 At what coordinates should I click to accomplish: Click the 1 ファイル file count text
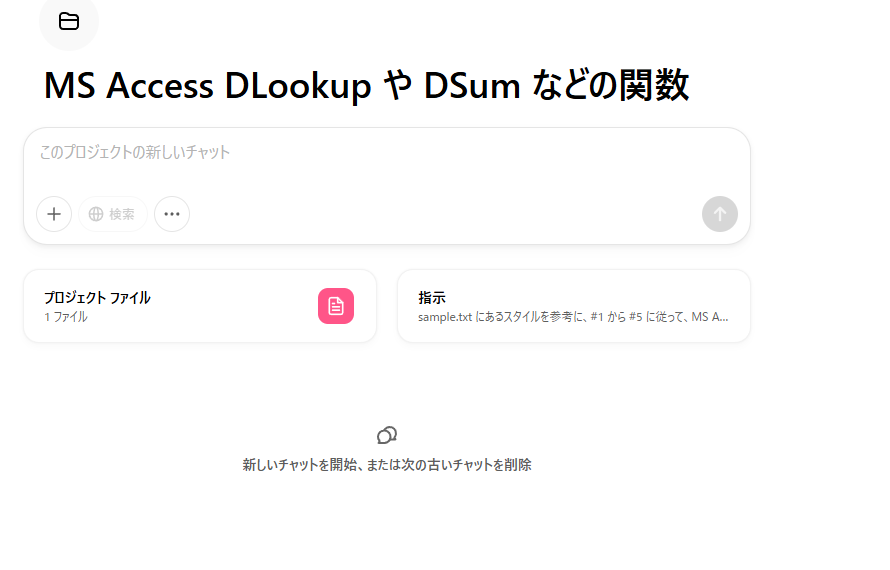(66, 317)
